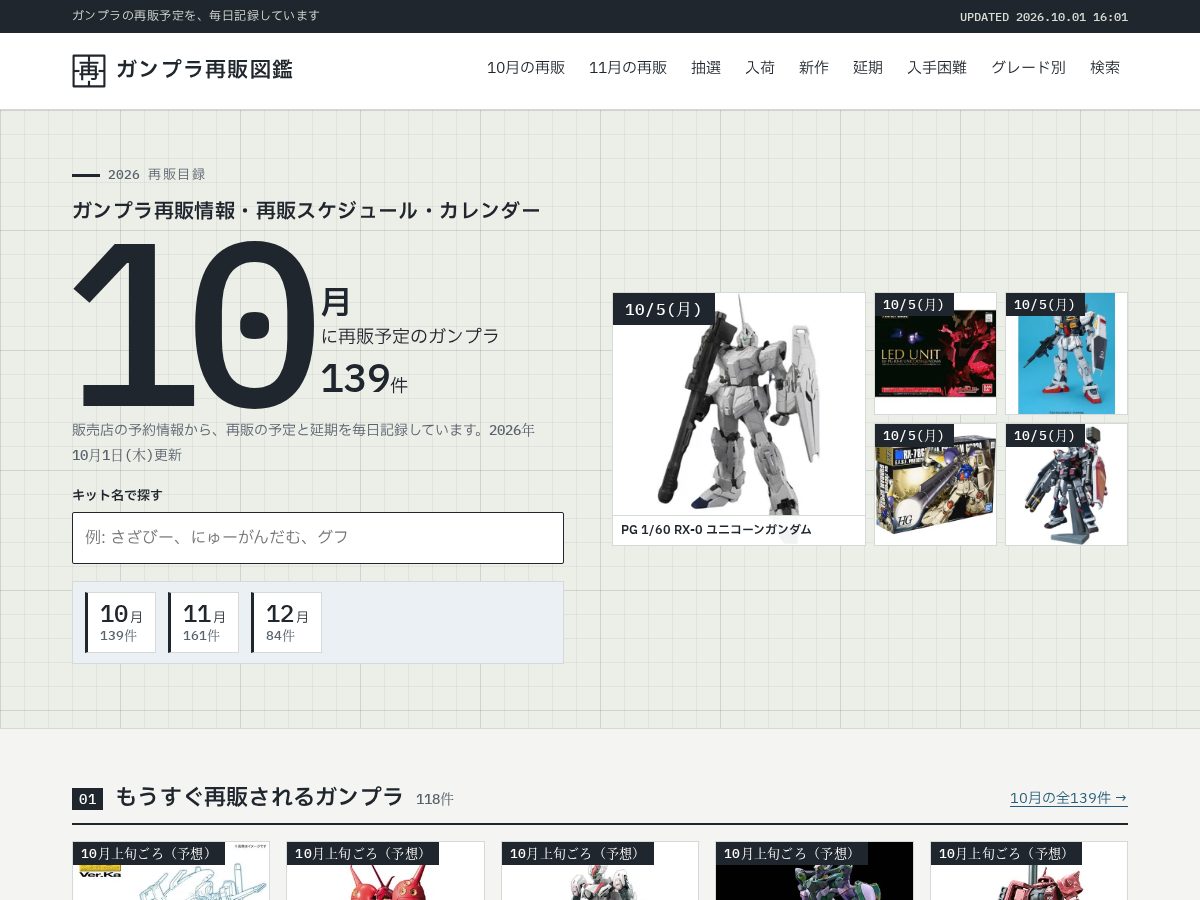The image size is (1200, 900).
Task: Select the 12月 84件 month tile
Action: (x=286, y=622)
